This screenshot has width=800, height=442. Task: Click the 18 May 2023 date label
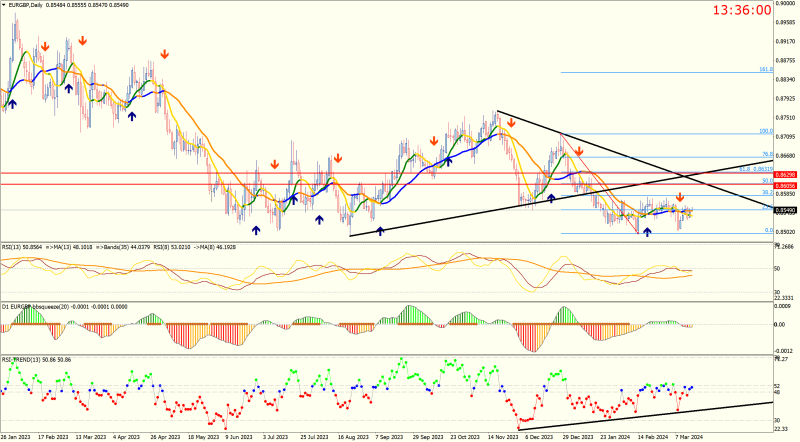click(203, 437)
